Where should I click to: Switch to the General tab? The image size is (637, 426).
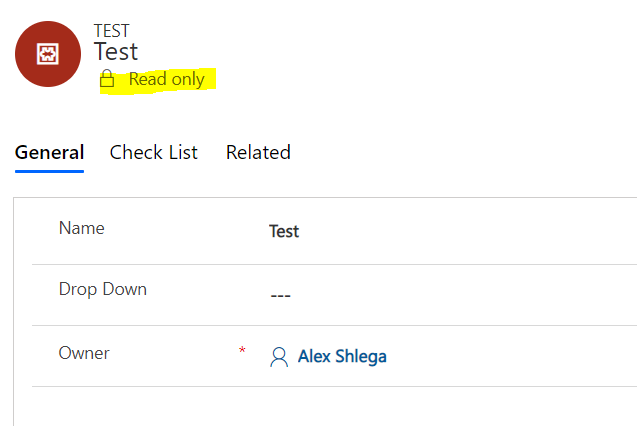coord(49,153)
